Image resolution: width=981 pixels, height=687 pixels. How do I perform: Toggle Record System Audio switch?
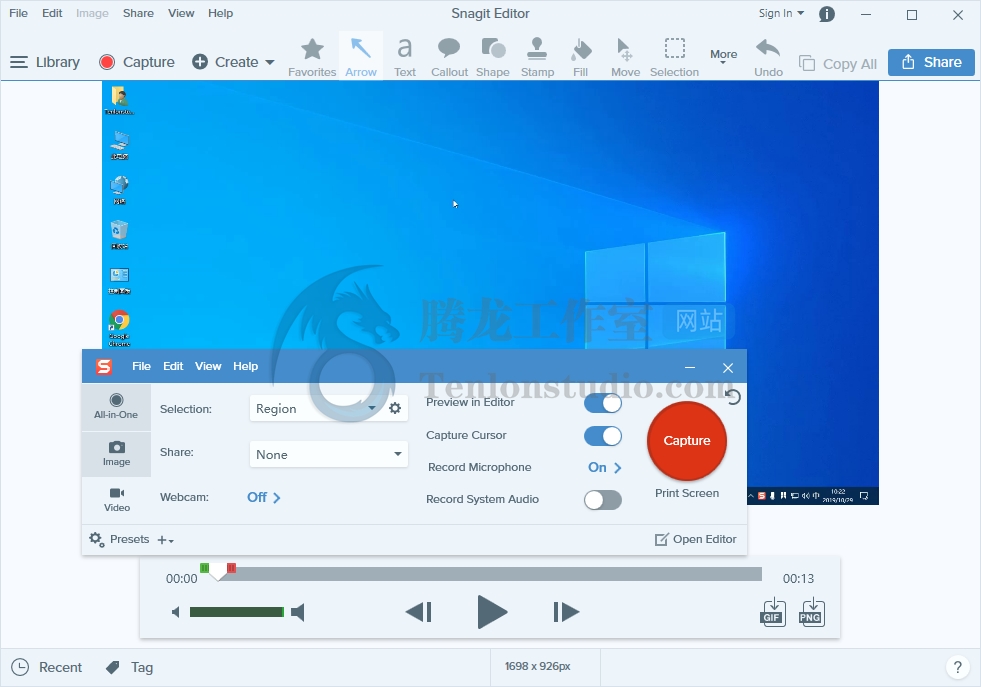coord(602,500)
